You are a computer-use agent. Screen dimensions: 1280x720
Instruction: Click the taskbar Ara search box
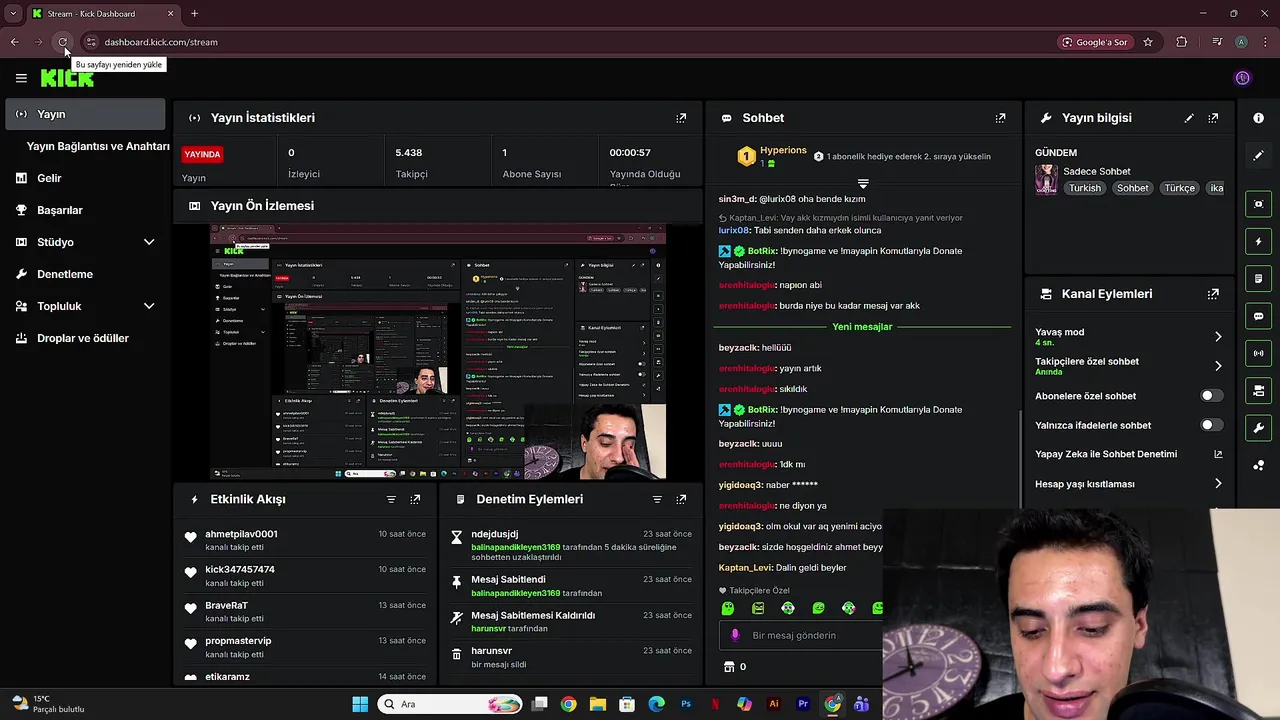450,704
